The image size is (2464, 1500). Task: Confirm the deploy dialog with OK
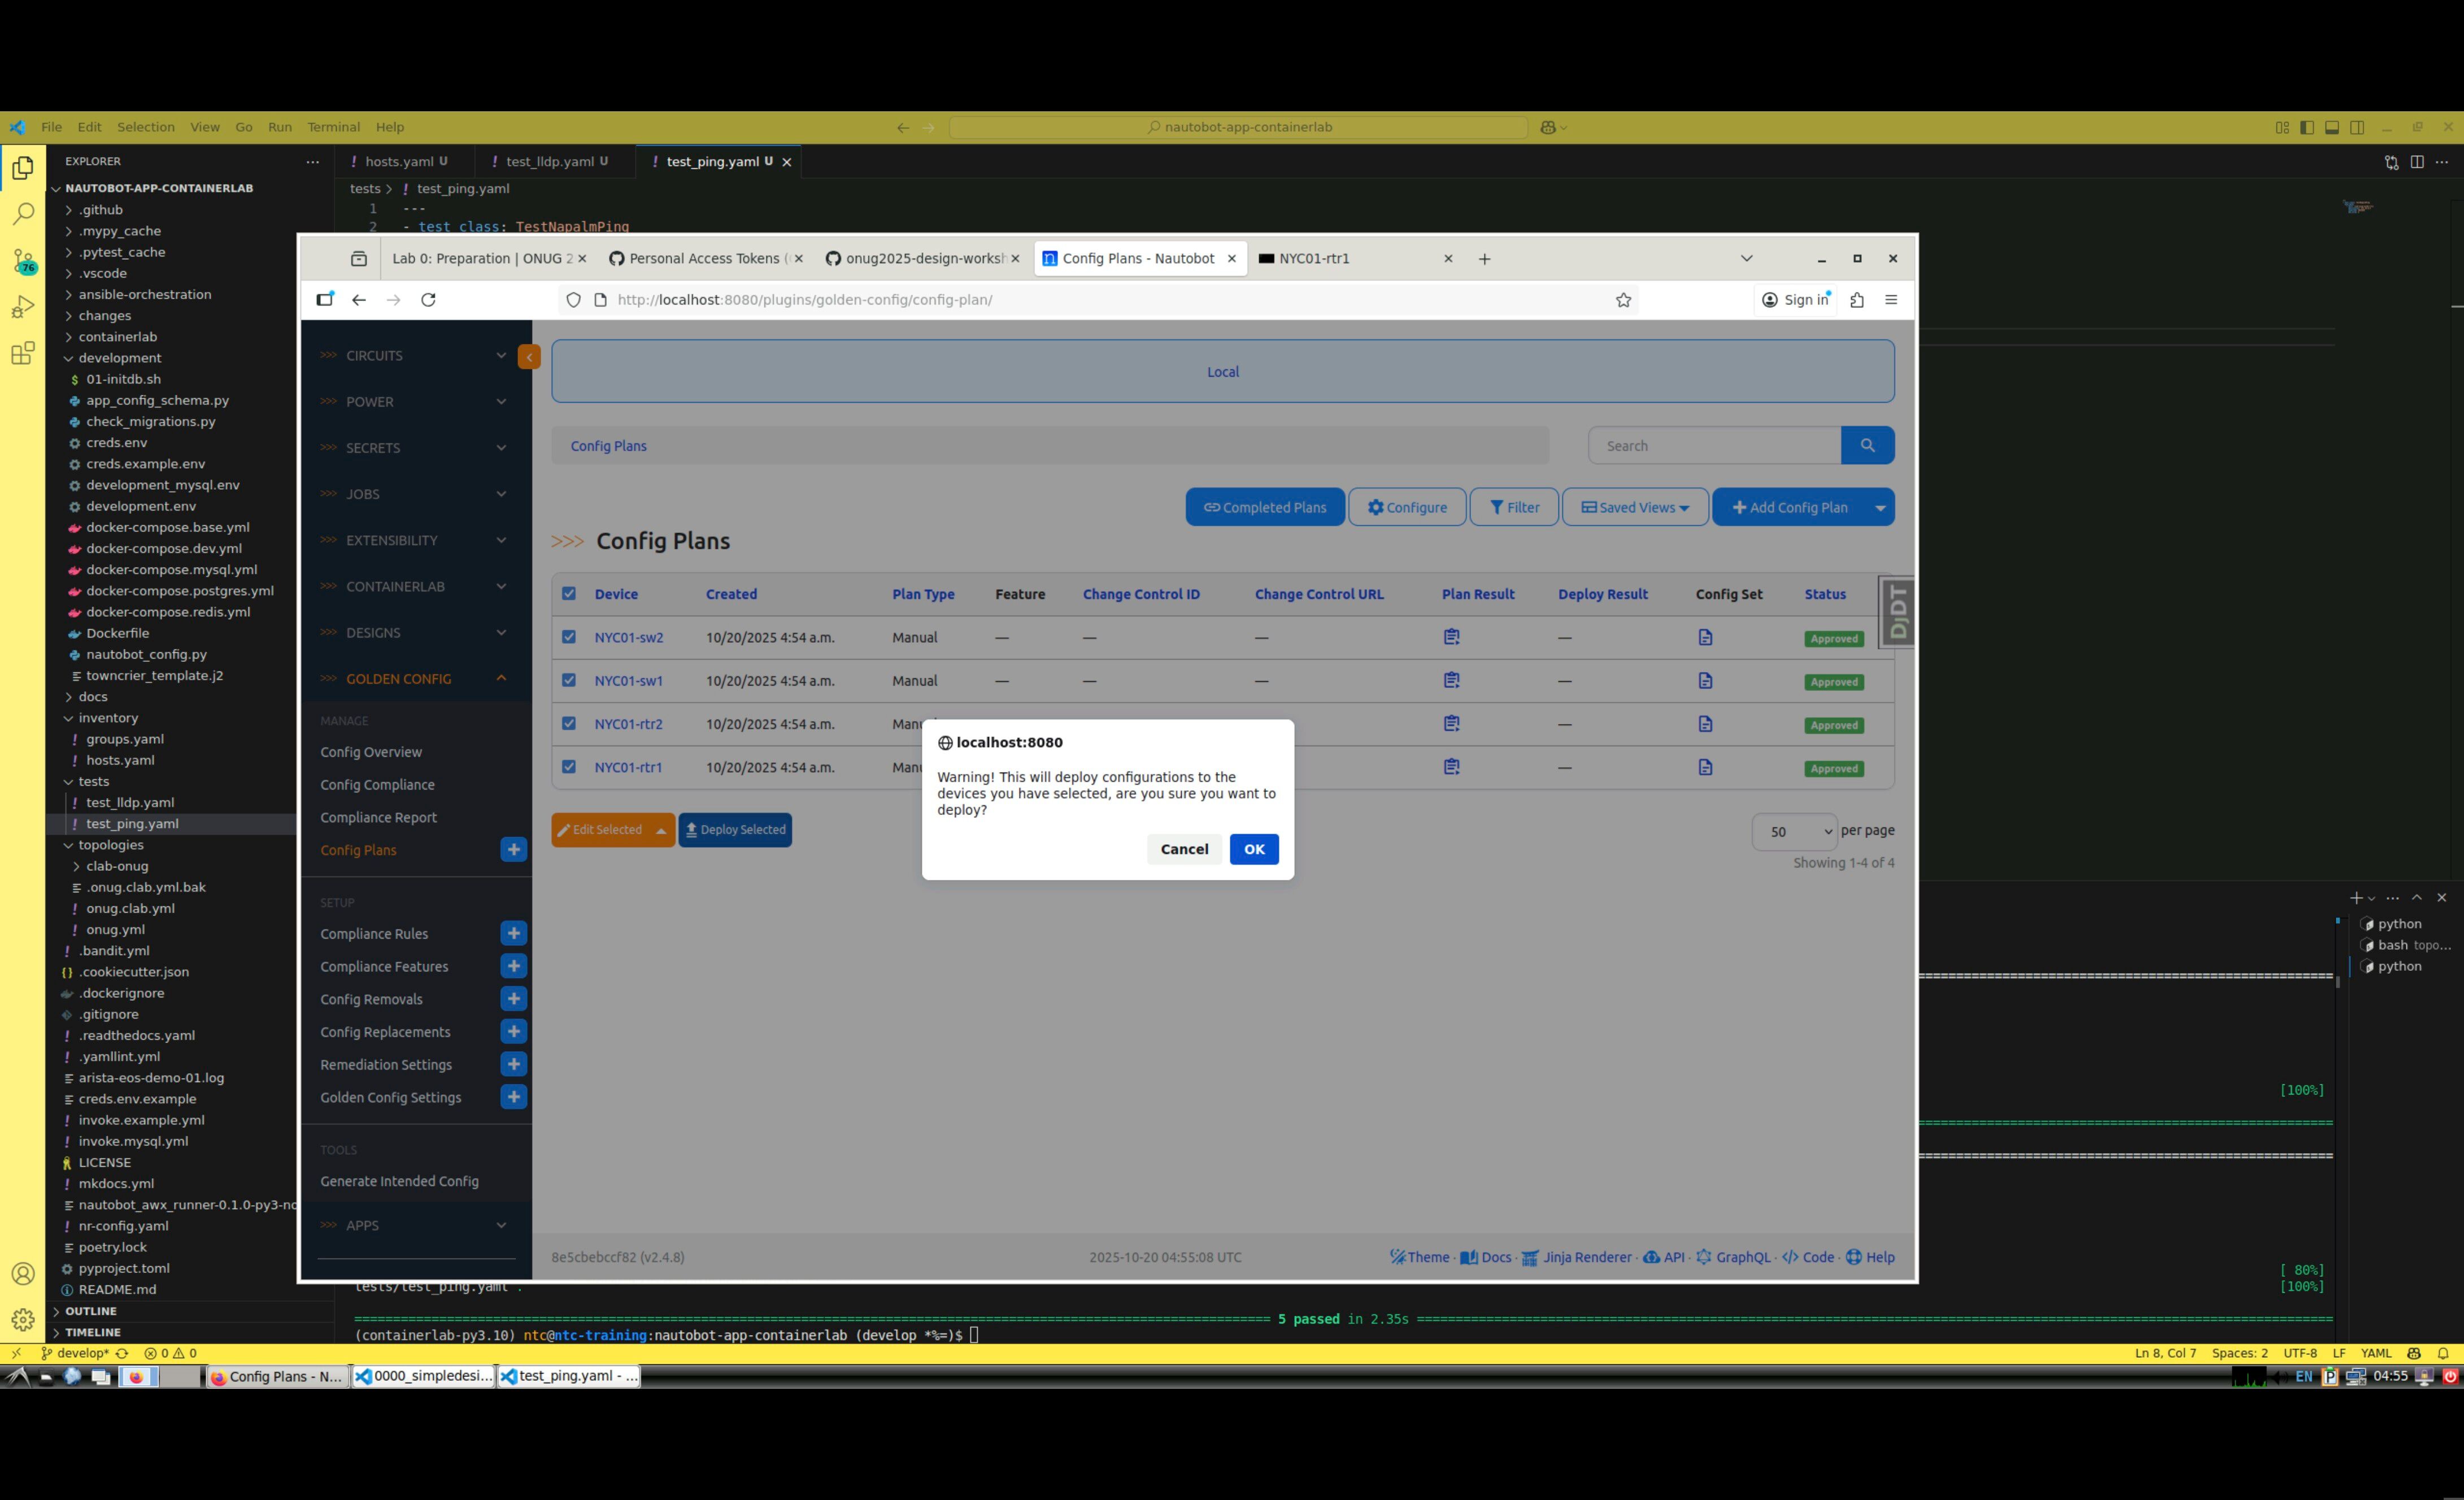tap(1253, 849)
